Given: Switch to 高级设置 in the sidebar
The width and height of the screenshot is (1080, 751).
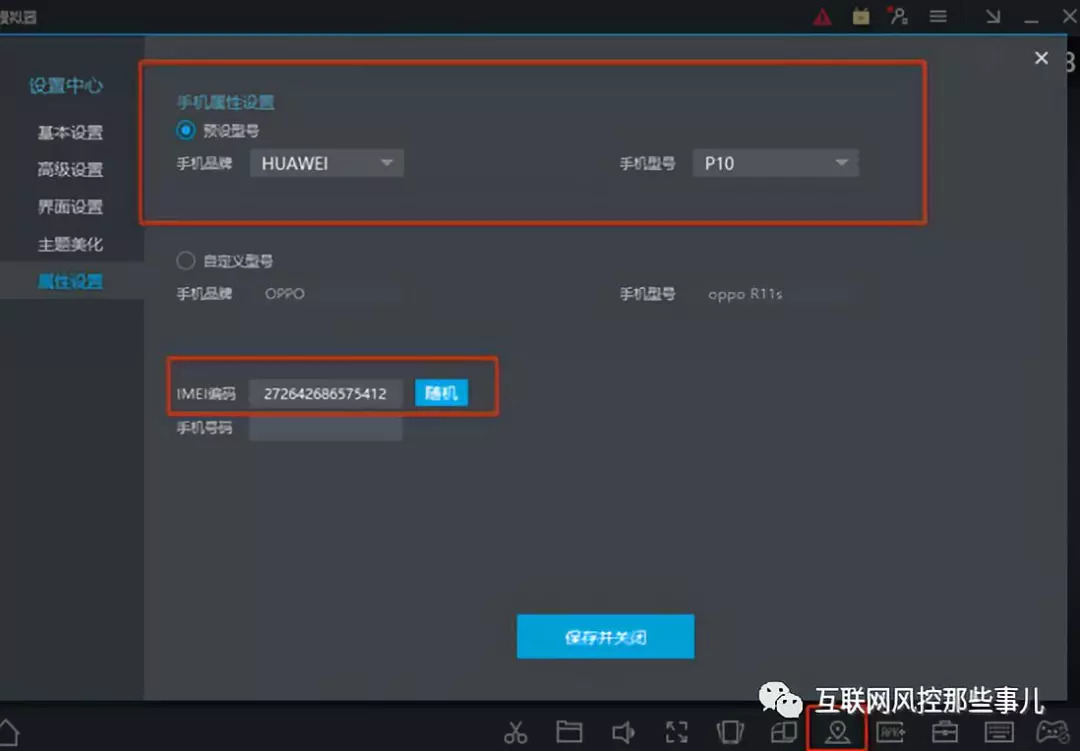Looking at the screenshot, I should [x=70, y=170].
